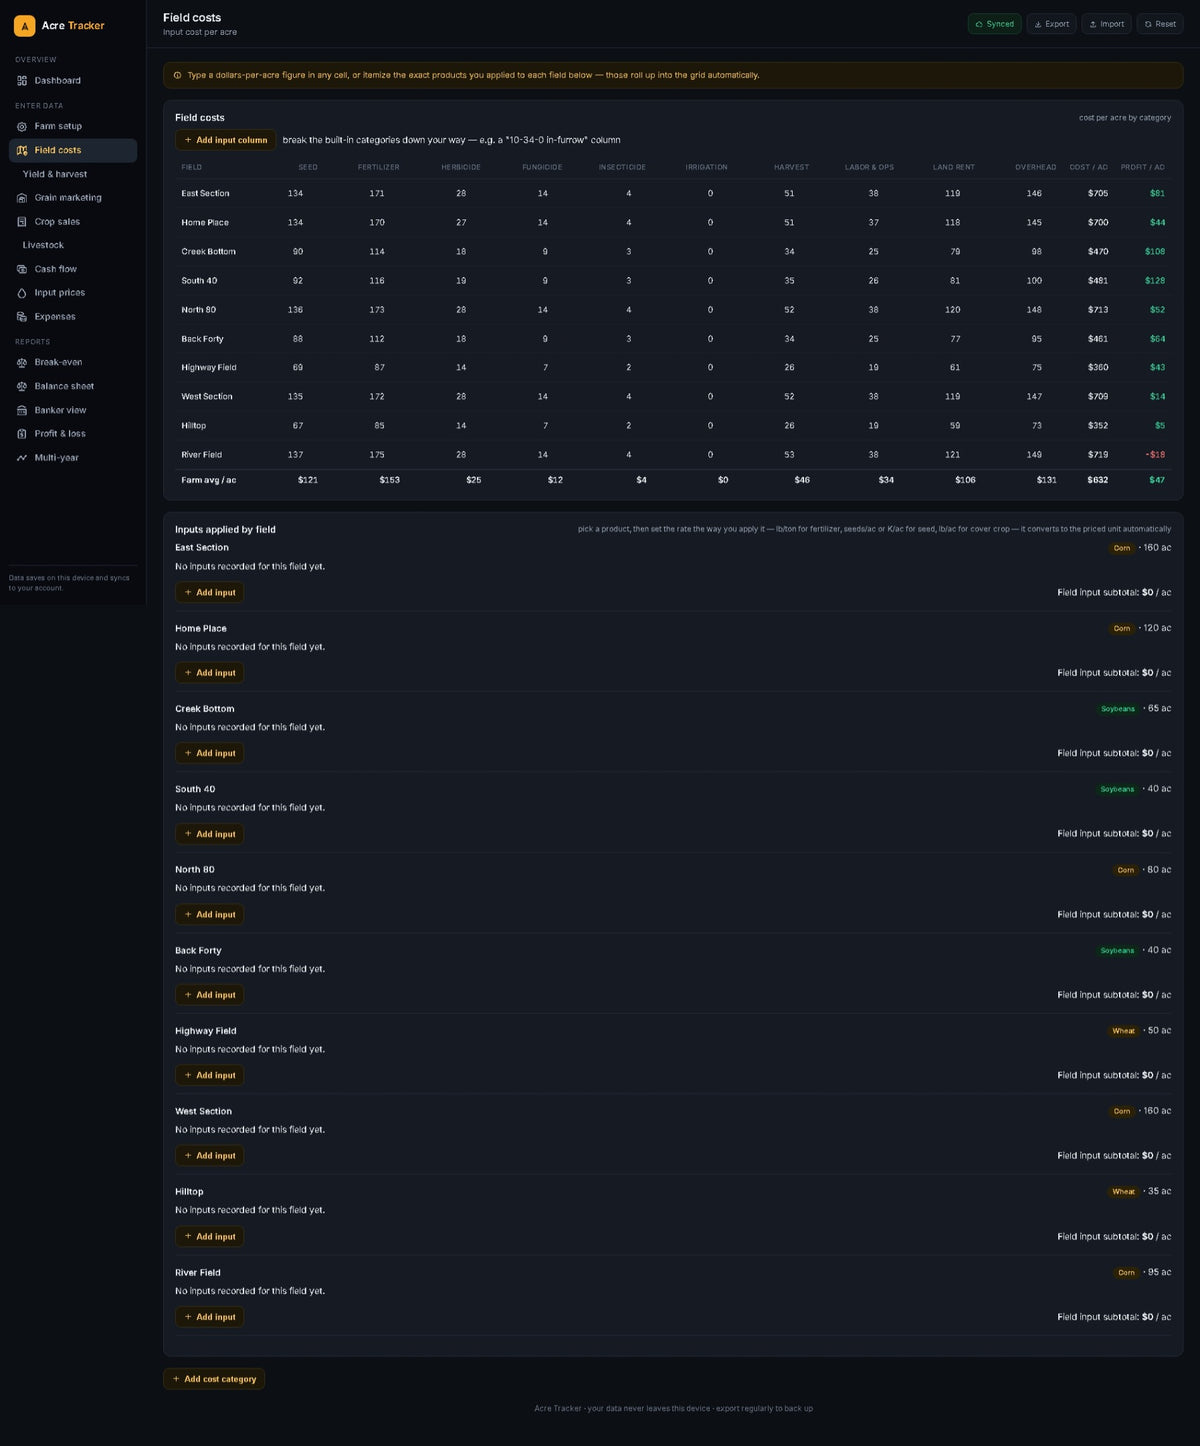Add input for East Section
This screenshot has width=1200, height=1446.
point(209,592)
